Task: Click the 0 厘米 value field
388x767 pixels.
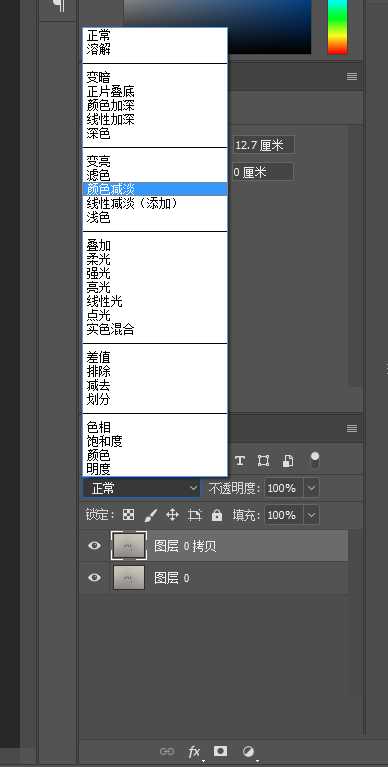Action: (262, 172)
